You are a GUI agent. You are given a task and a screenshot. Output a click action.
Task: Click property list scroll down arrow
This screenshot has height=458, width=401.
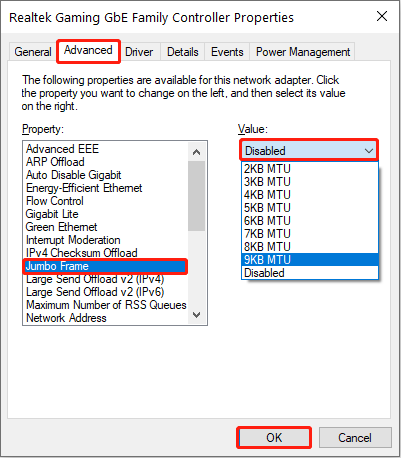coord(196,315)
